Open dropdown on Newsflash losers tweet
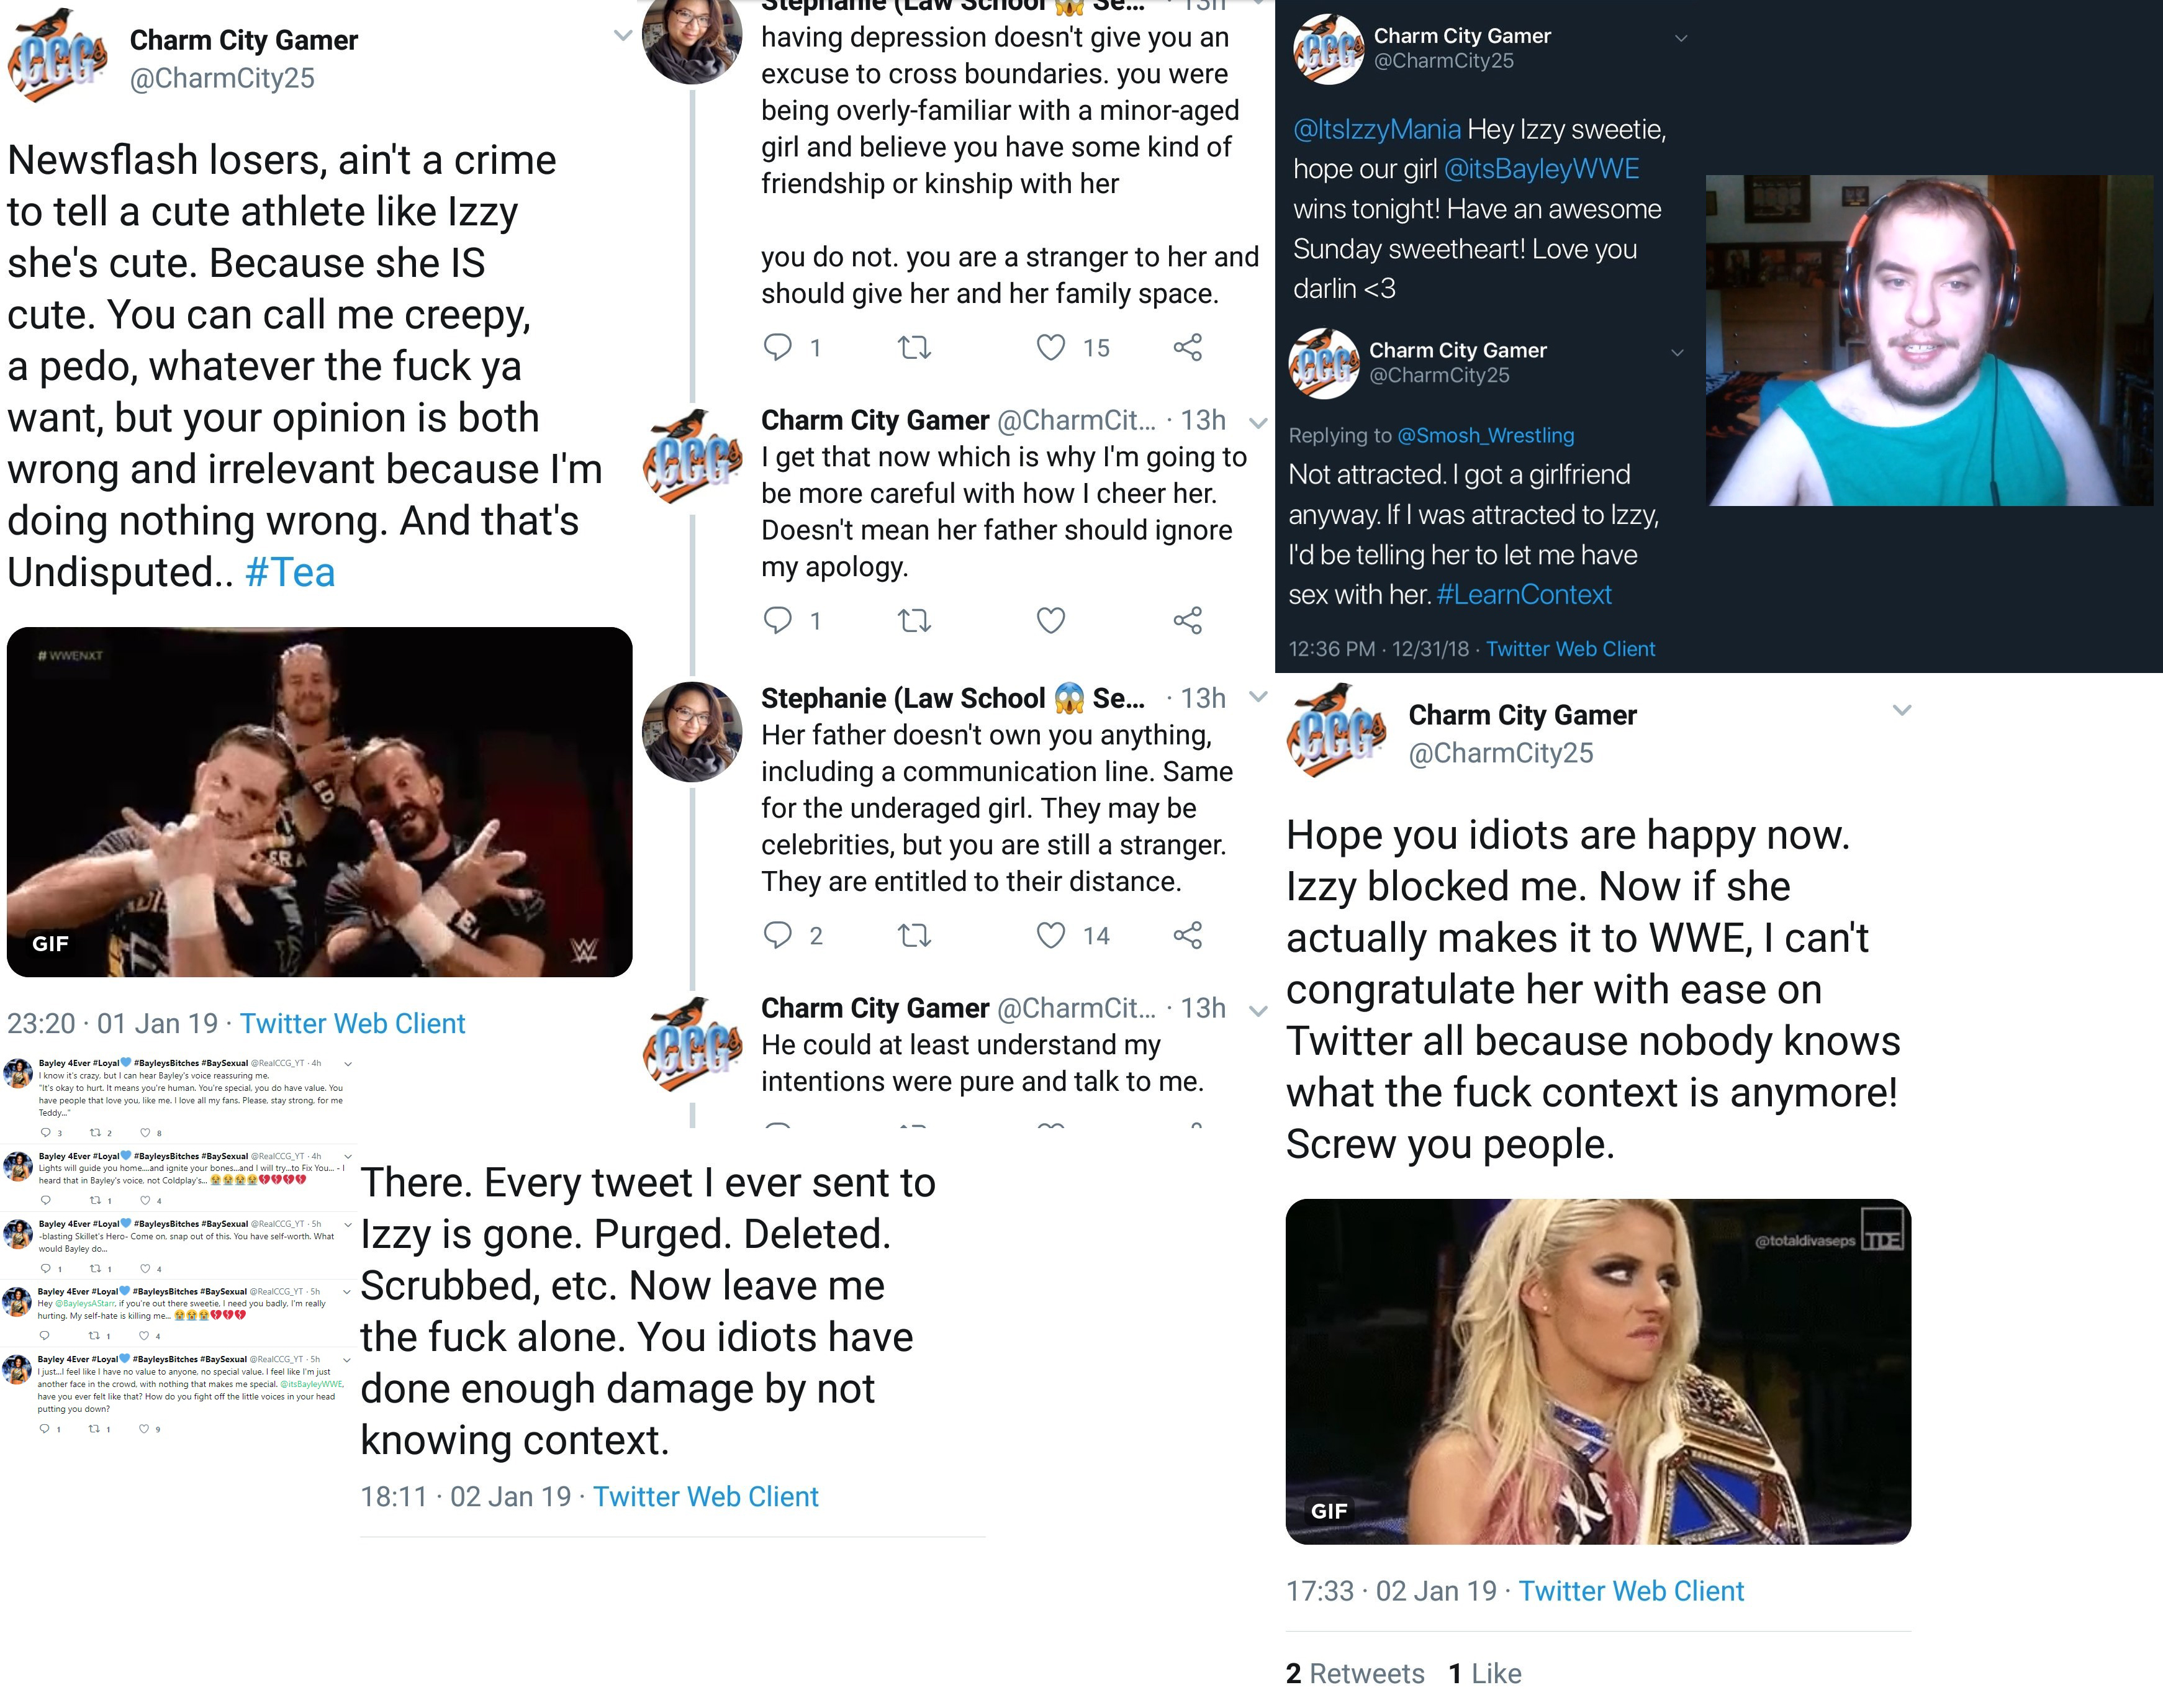 click(622, 36)
